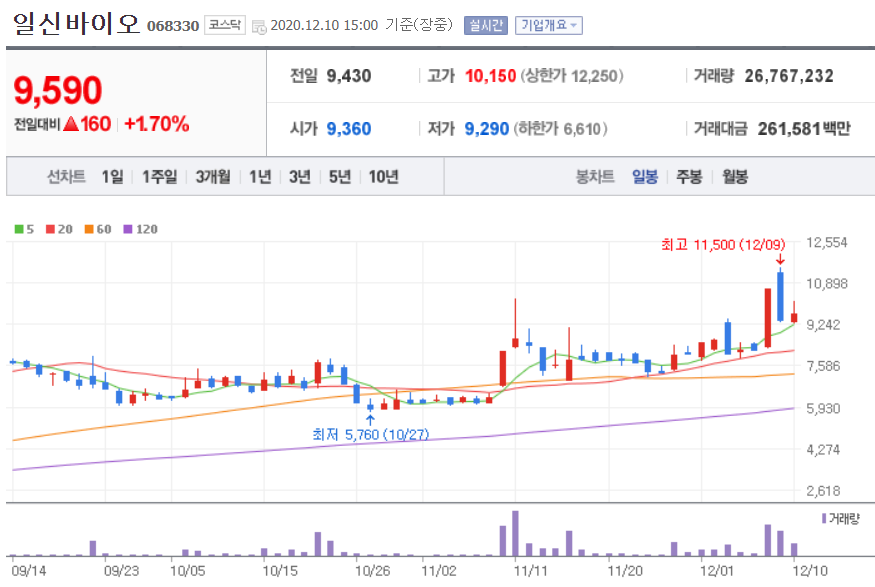Select the 5년 line chart tab

340,177
